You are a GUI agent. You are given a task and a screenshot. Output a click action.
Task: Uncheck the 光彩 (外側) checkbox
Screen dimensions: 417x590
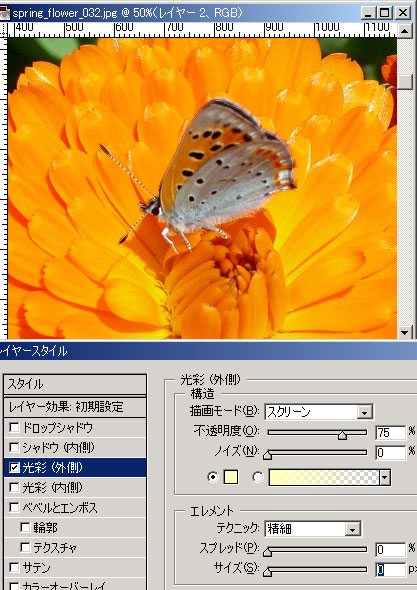point(14,467)
